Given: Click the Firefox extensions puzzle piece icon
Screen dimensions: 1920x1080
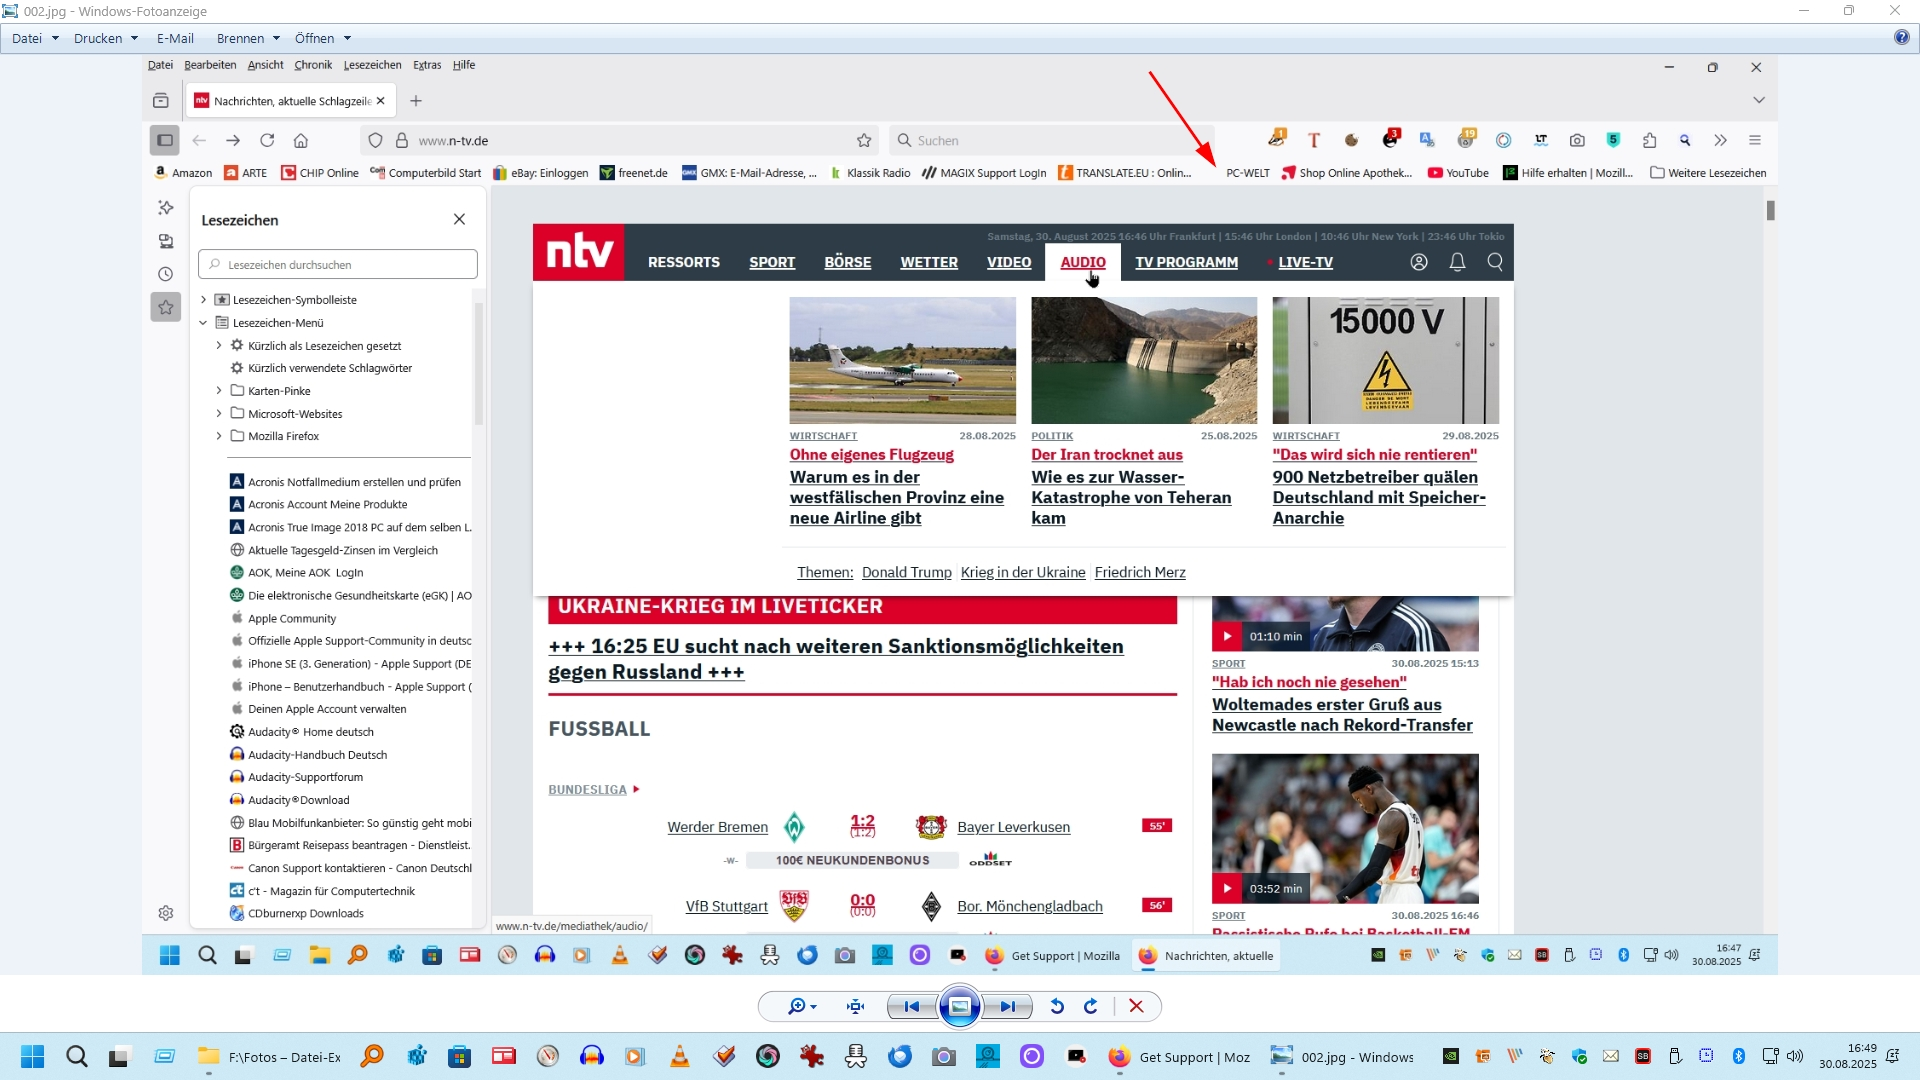Looking at the screenshot, I should pos(1649,140).
